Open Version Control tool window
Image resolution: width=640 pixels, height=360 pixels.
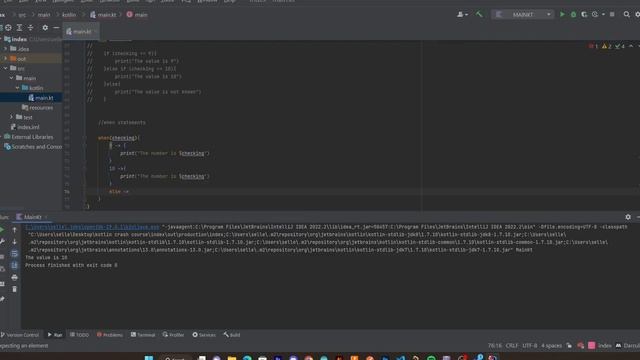click(20, 335)
